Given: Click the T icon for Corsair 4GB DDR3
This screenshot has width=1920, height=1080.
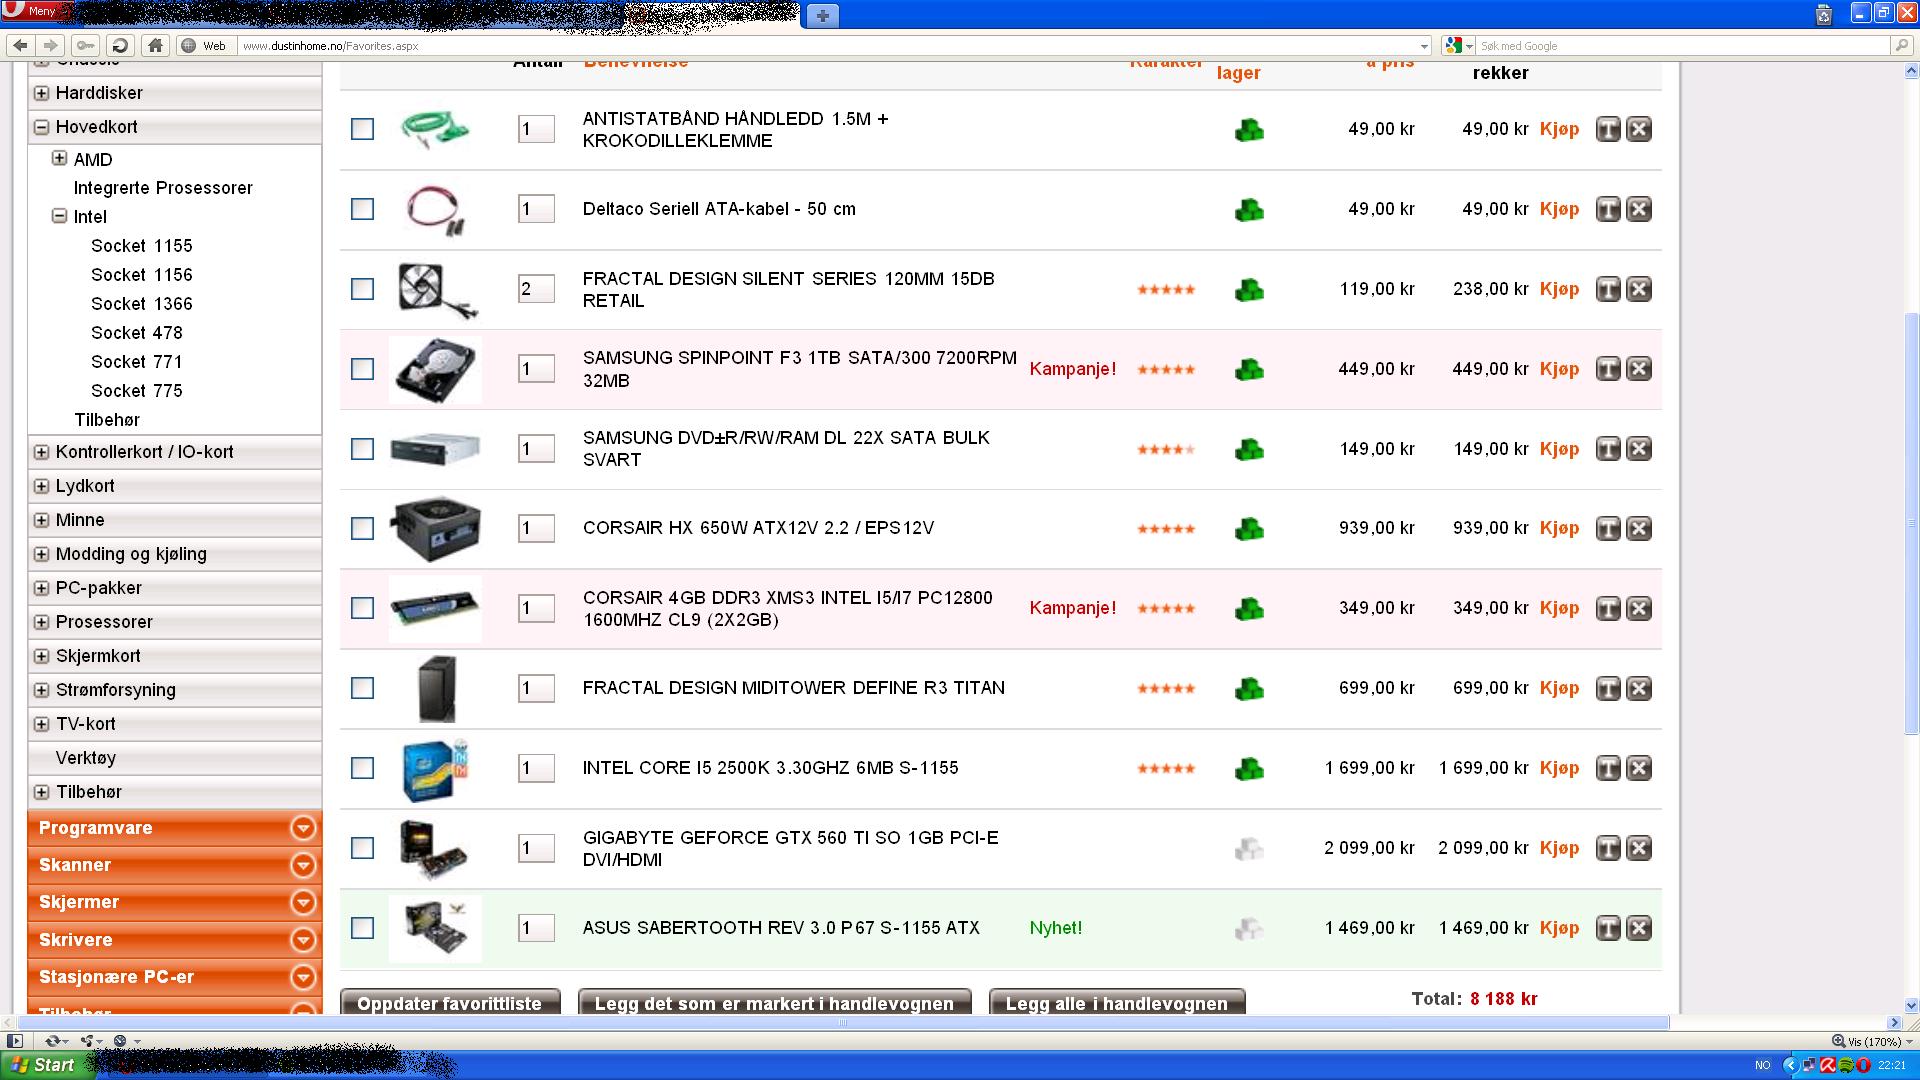Looking at the screenshot, I should pyautogui.click(x=1608, y=608).
